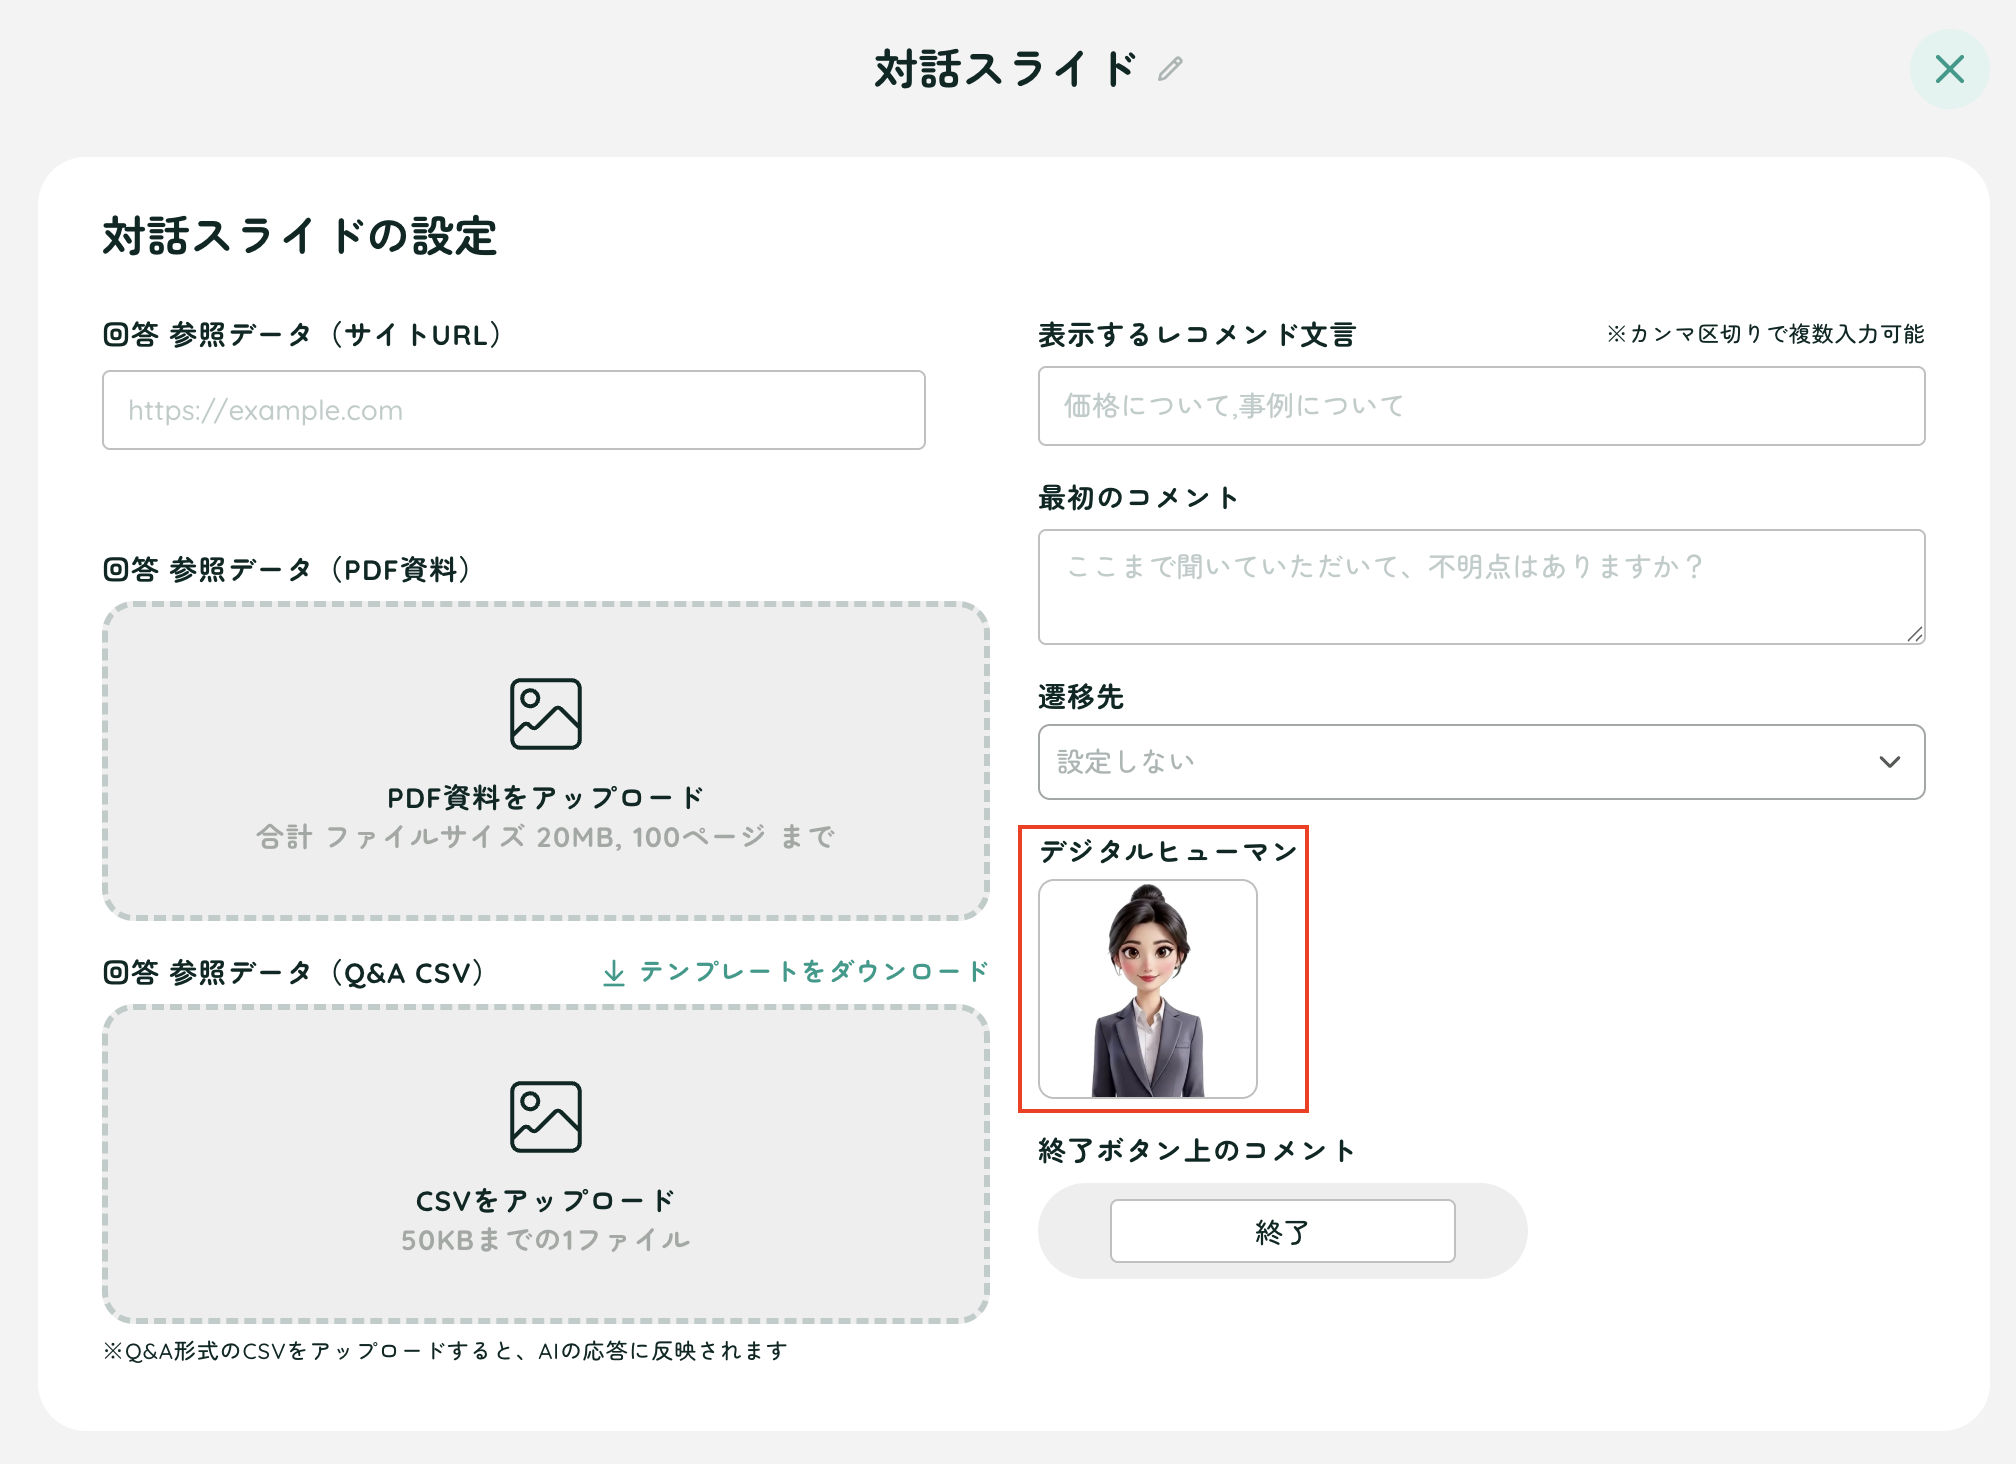Viewport: 2016px width, 1464px height.
Task: Click the 終了 button text field
Action: [x=1282, y=1231]
